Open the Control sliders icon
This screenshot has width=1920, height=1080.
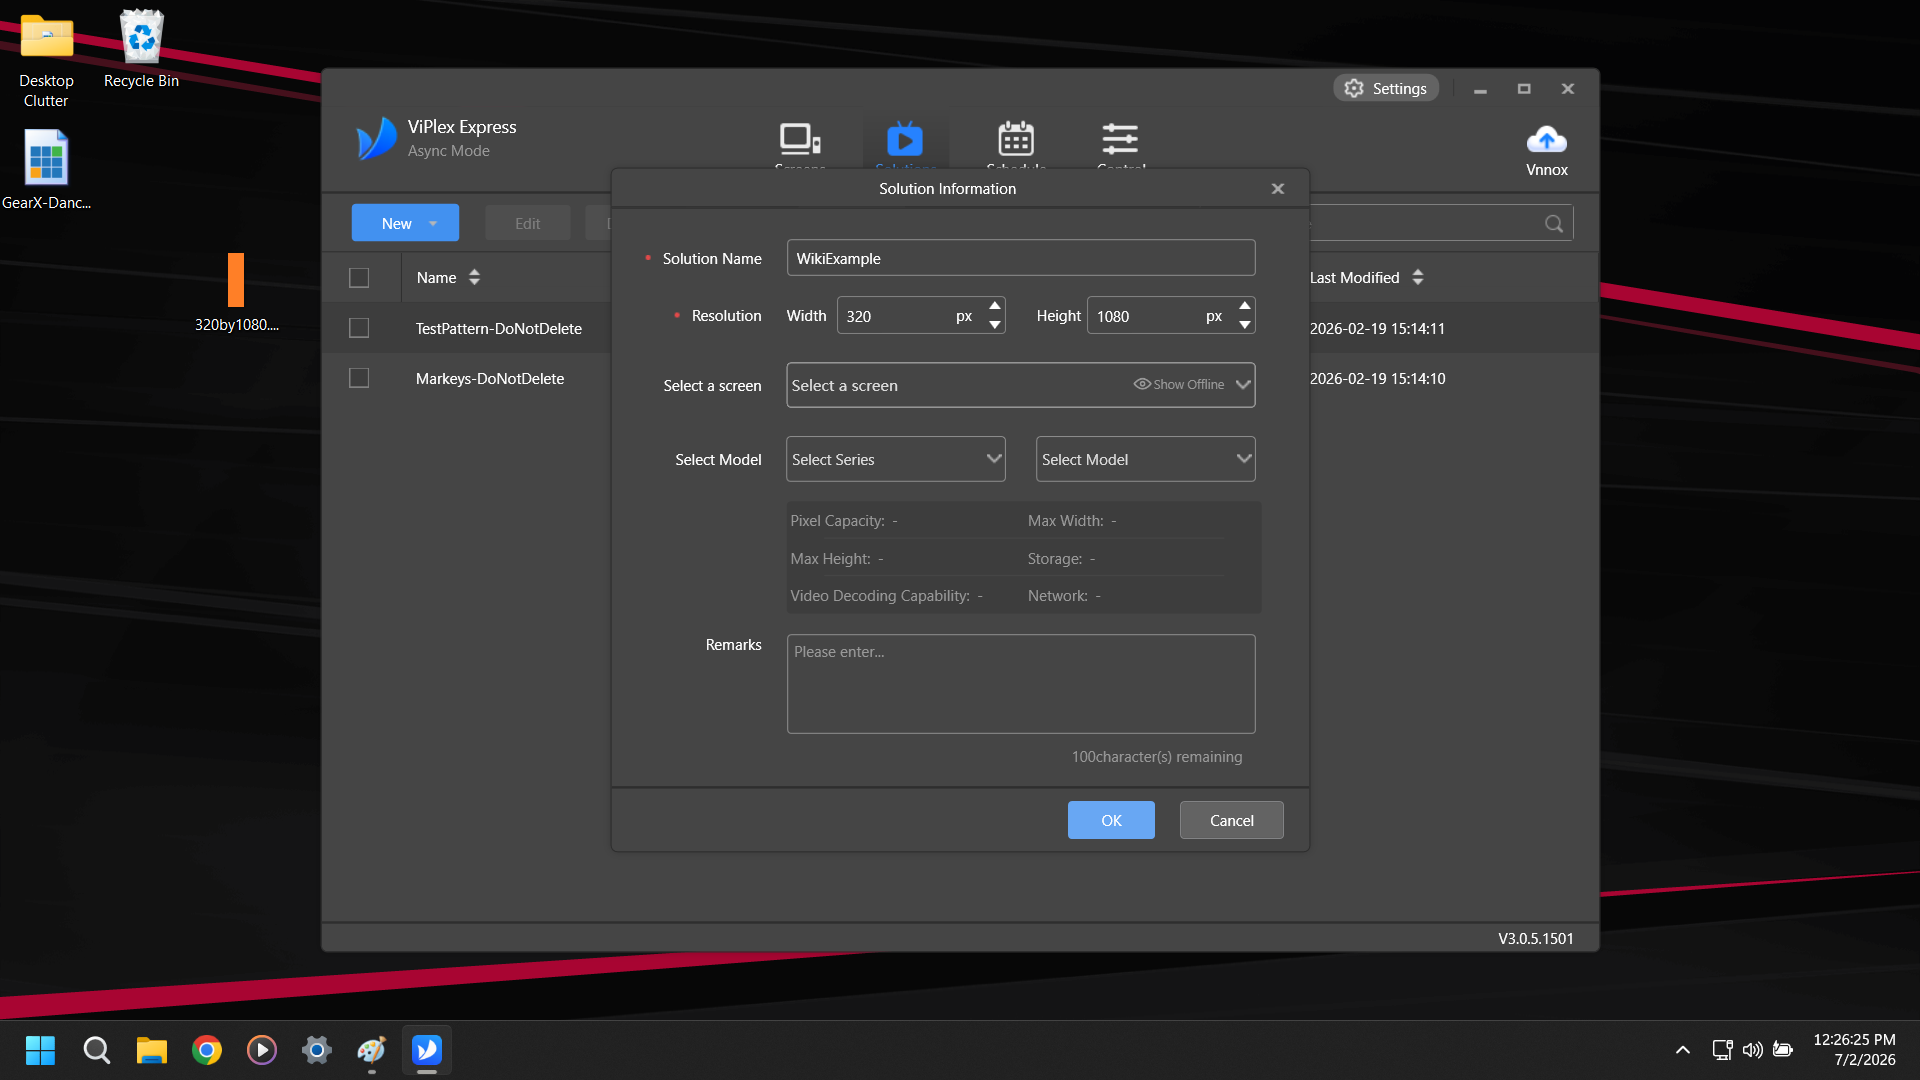(1120, 139)
